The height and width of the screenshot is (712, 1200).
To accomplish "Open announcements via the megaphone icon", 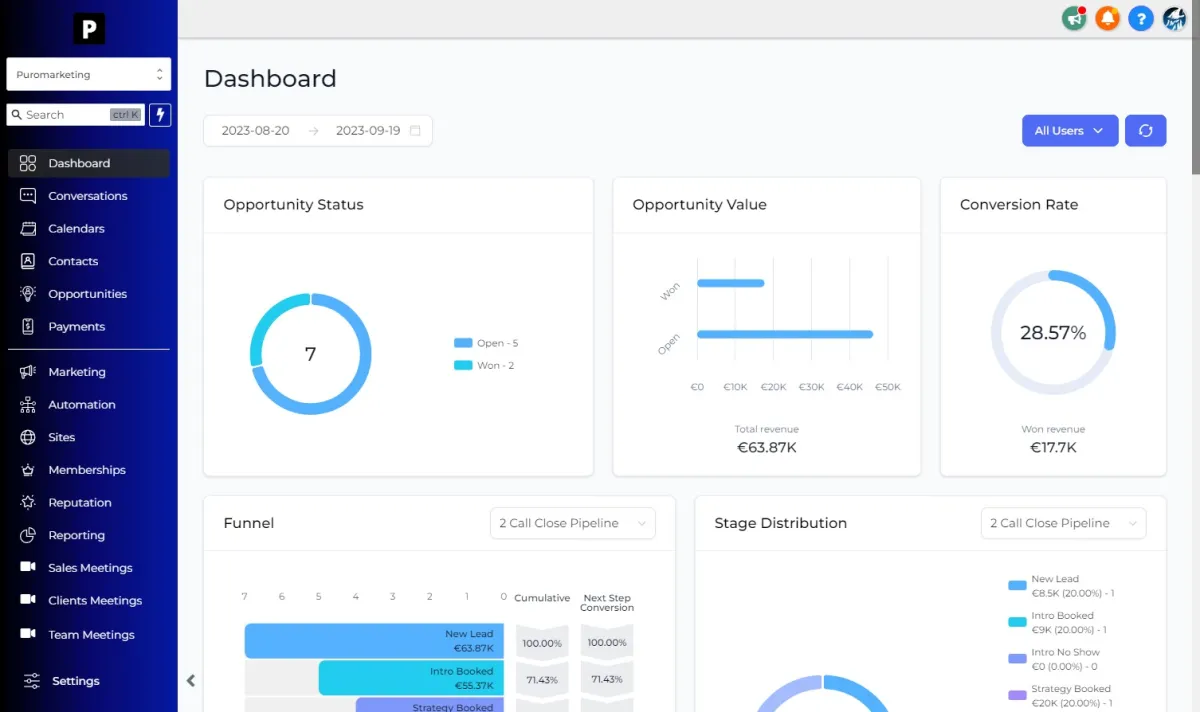I will pyautogui.click(x=1074, y=18).
